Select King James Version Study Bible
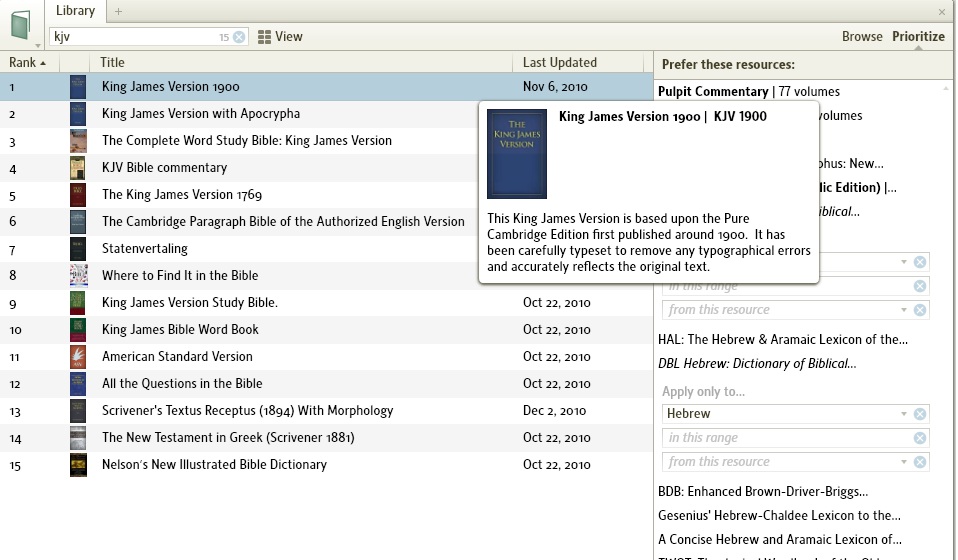 pyautogui.click(x=190, y=302)
